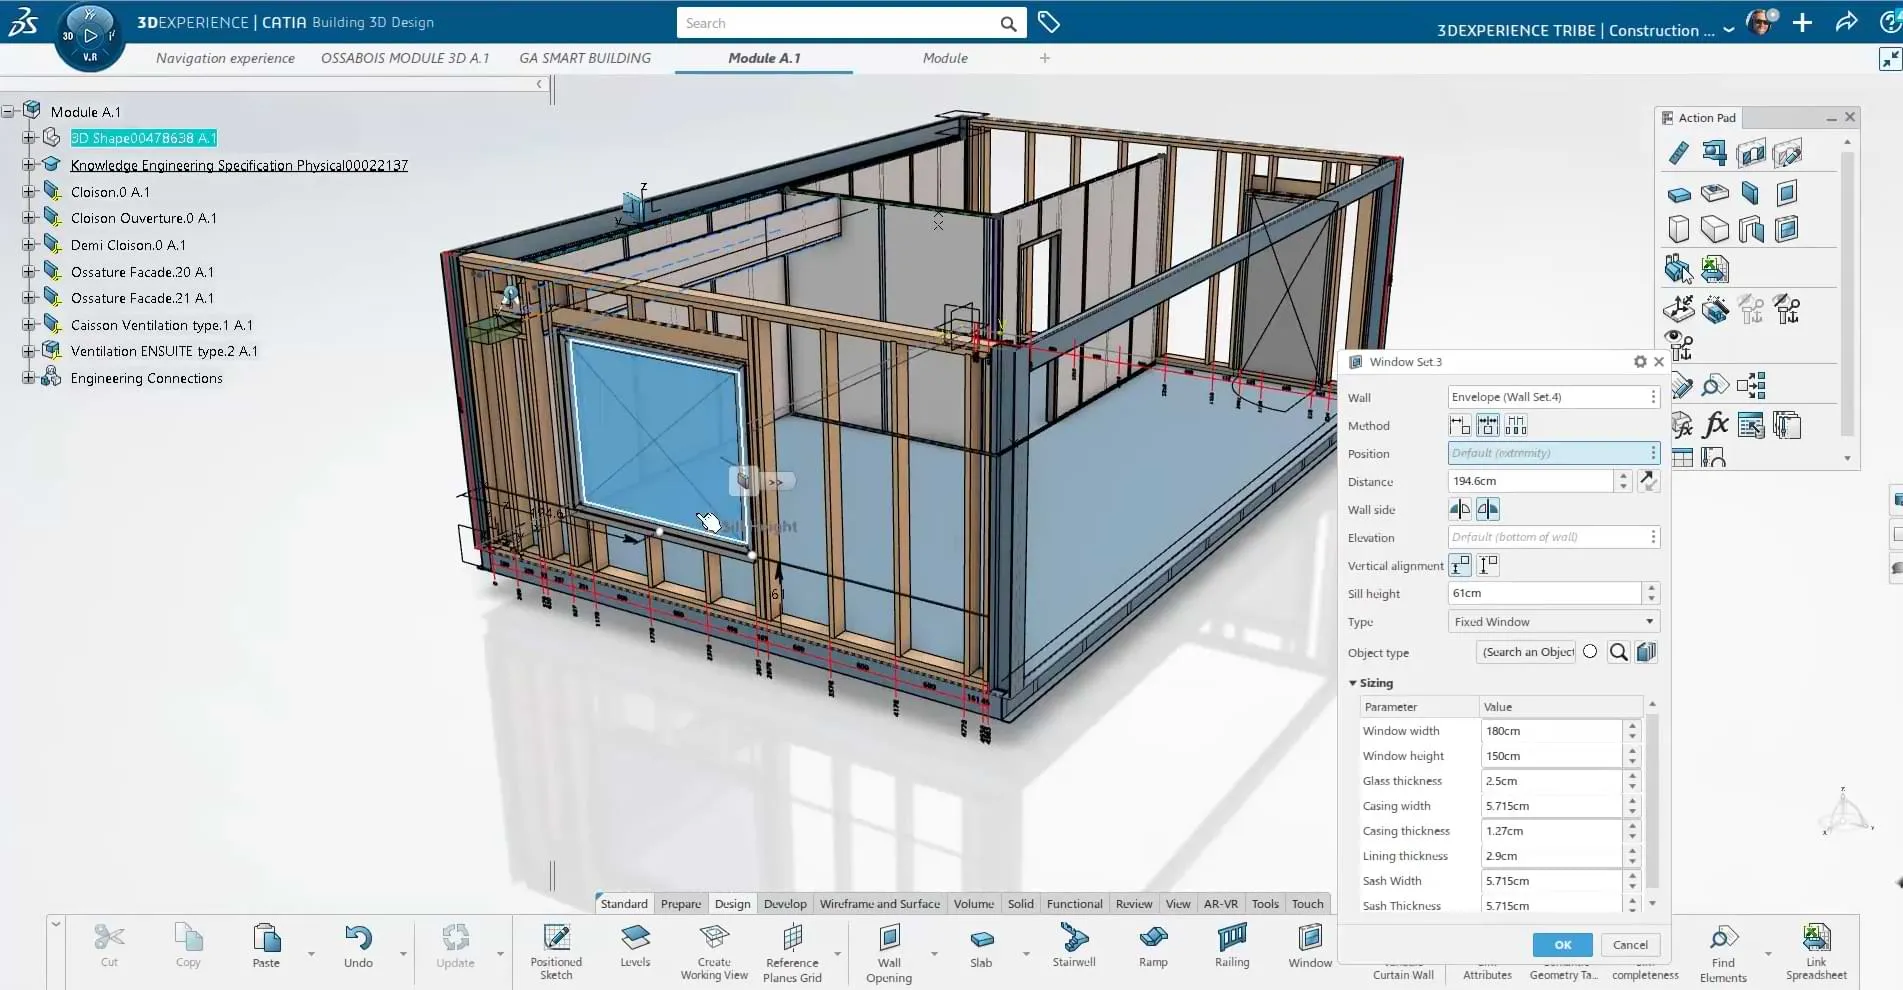Click the fx formula icon in Action Pad
The width and height of the screenshot is (1903, 990).
click(1715, 425)
